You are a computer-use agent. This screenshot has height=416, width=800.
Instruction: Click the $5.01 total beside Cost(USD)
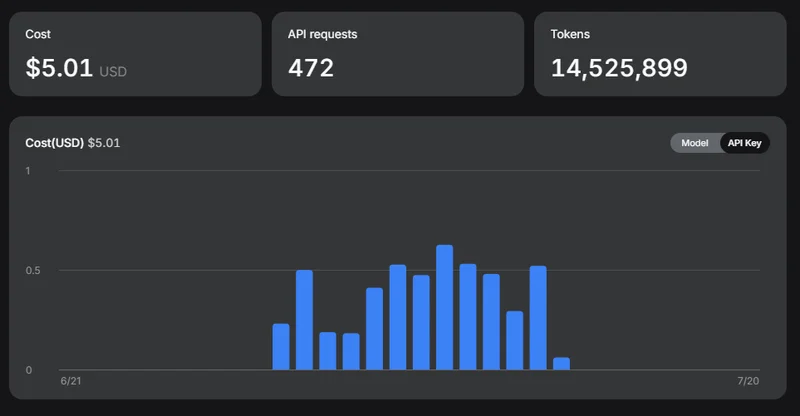(104, 143)
